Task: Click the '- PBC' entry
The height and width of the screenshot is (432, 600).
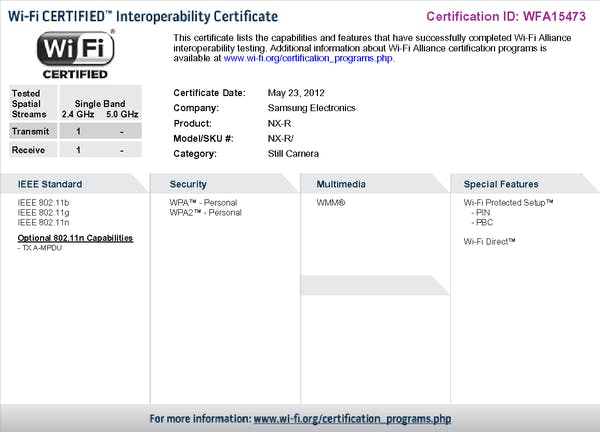Action: [x=482, y=223]
